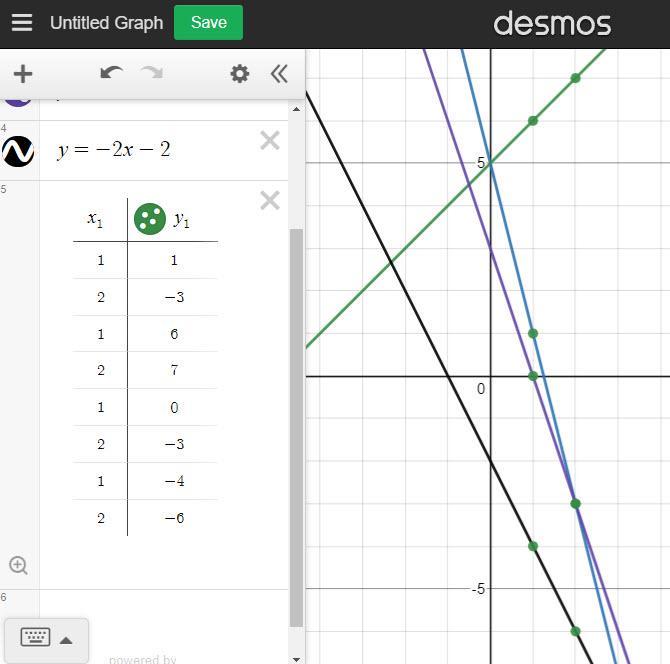Image resolution: width=670 pixels, height=664 pixels.
Task: Open the hamburger menu
Action: [22, 23]
